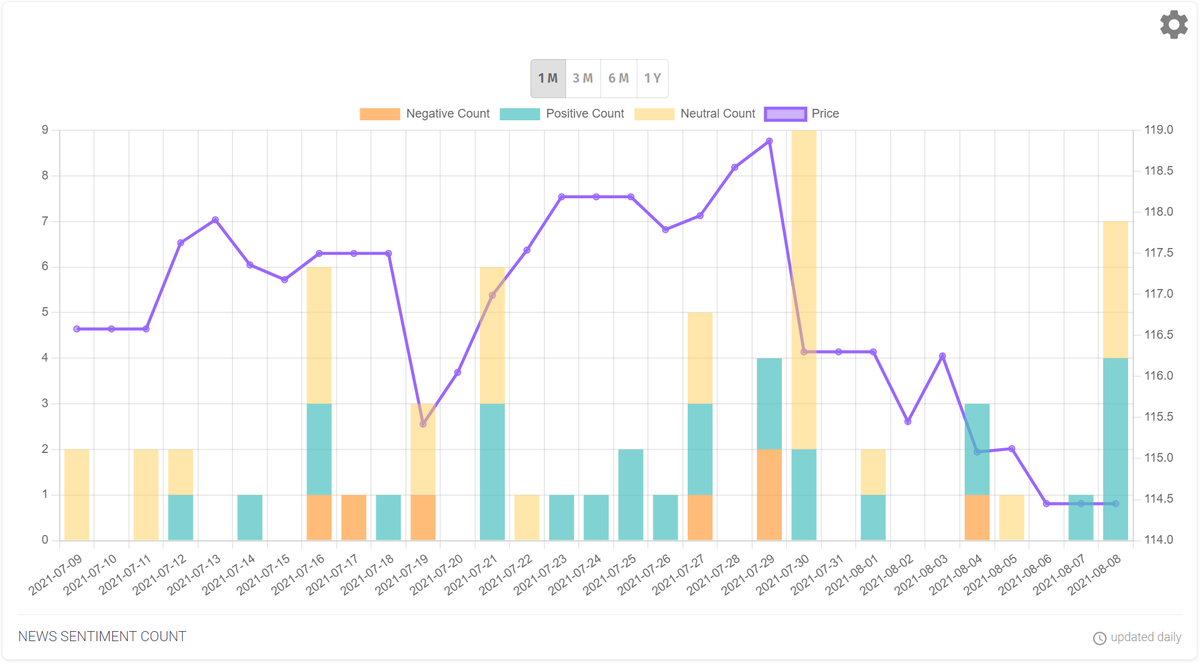Click the neutral bar on 2021-07-09
This screenshot has height=664, width=1200.
(x=77, y=495)
